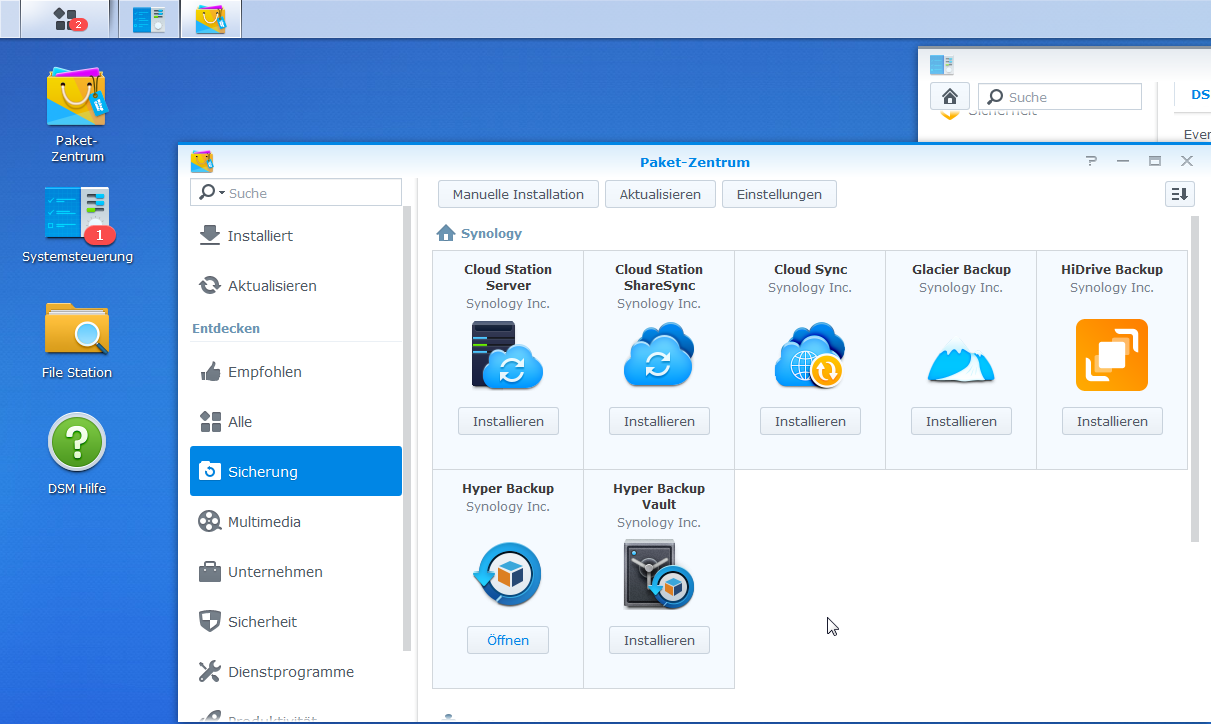
Task: Install HiDrive Backup
Action: pos(1112,421)
